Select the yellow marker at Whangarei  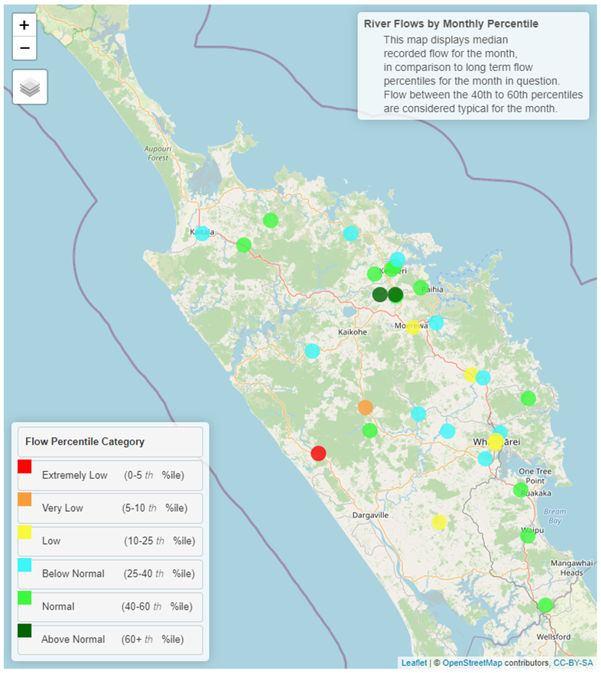pyautogui.click(x=496, y=442)
